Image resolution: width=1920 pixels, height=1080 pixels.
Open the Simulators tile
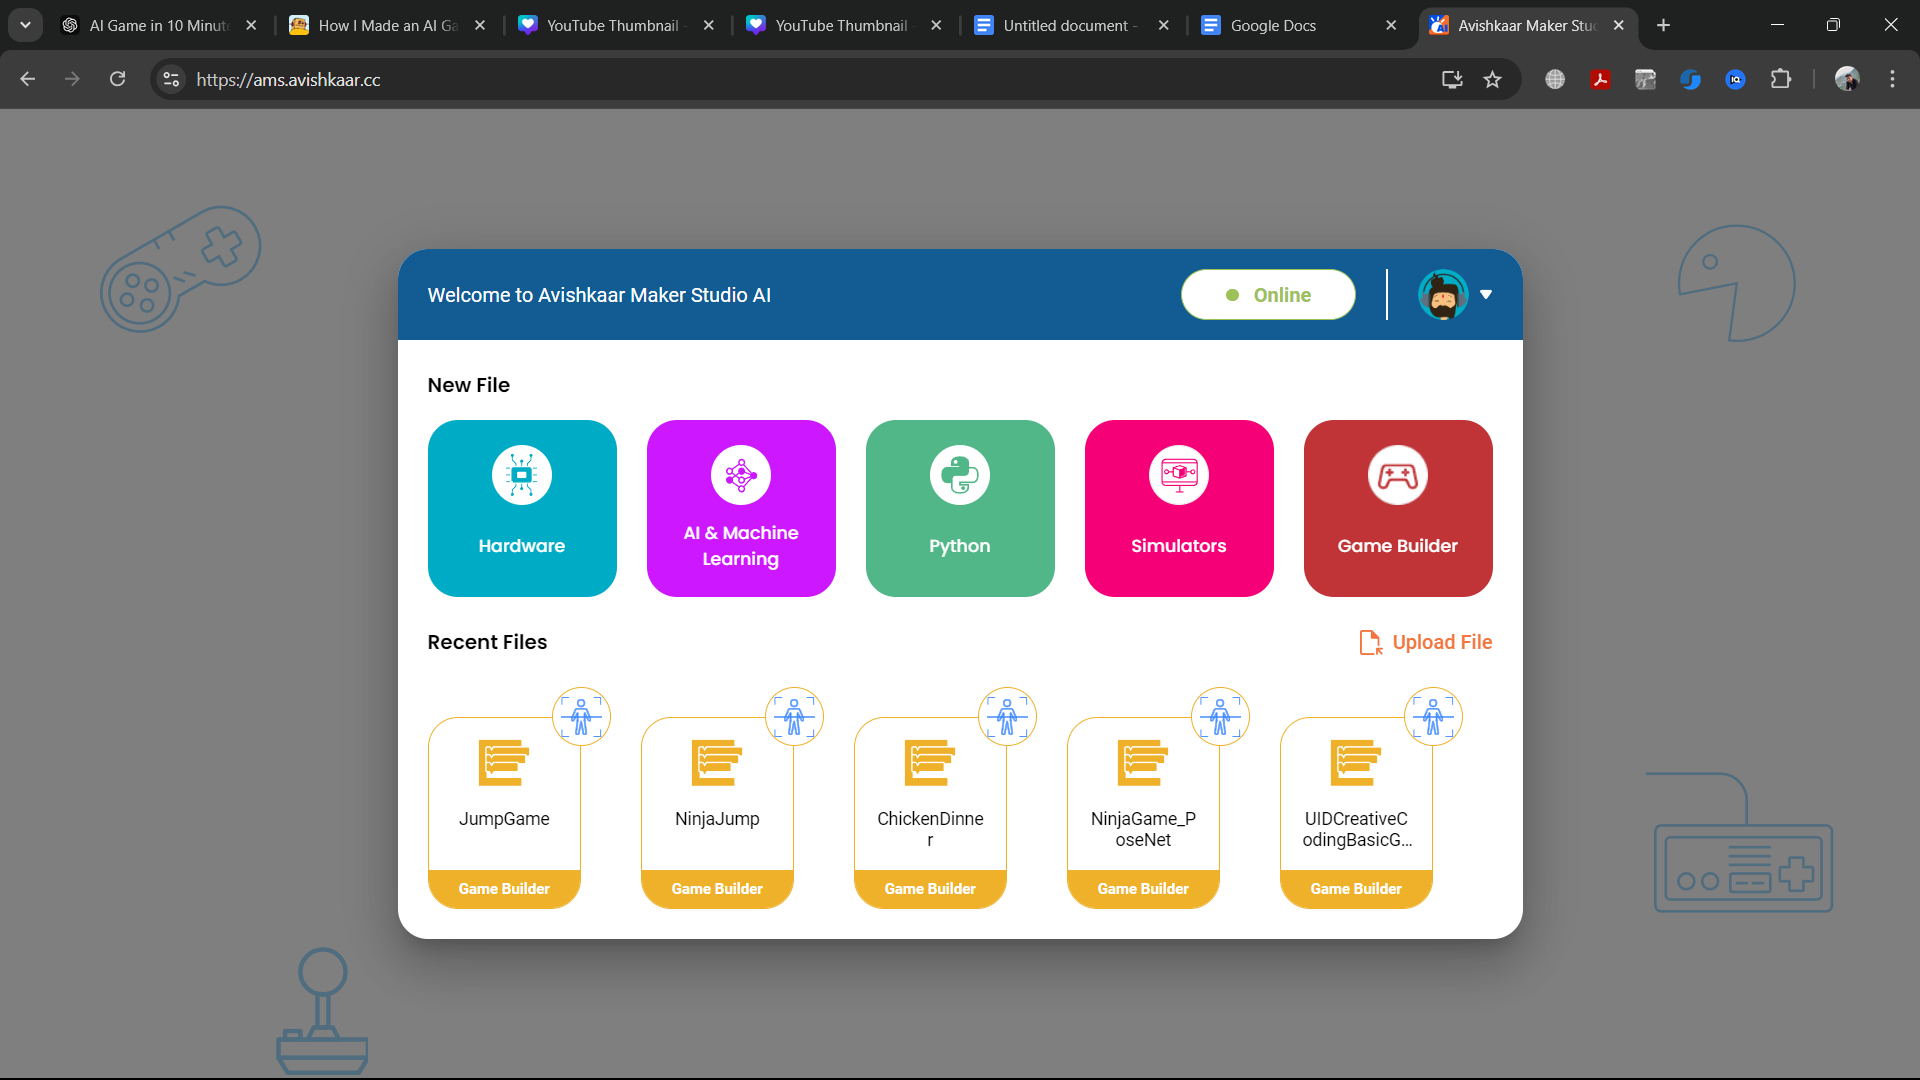pos(1179,508)
